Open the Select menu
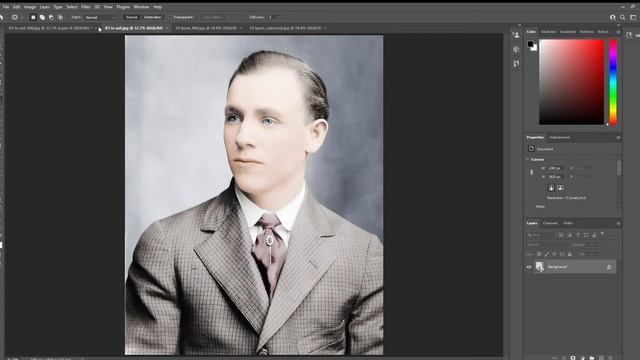 pos(72,7)
